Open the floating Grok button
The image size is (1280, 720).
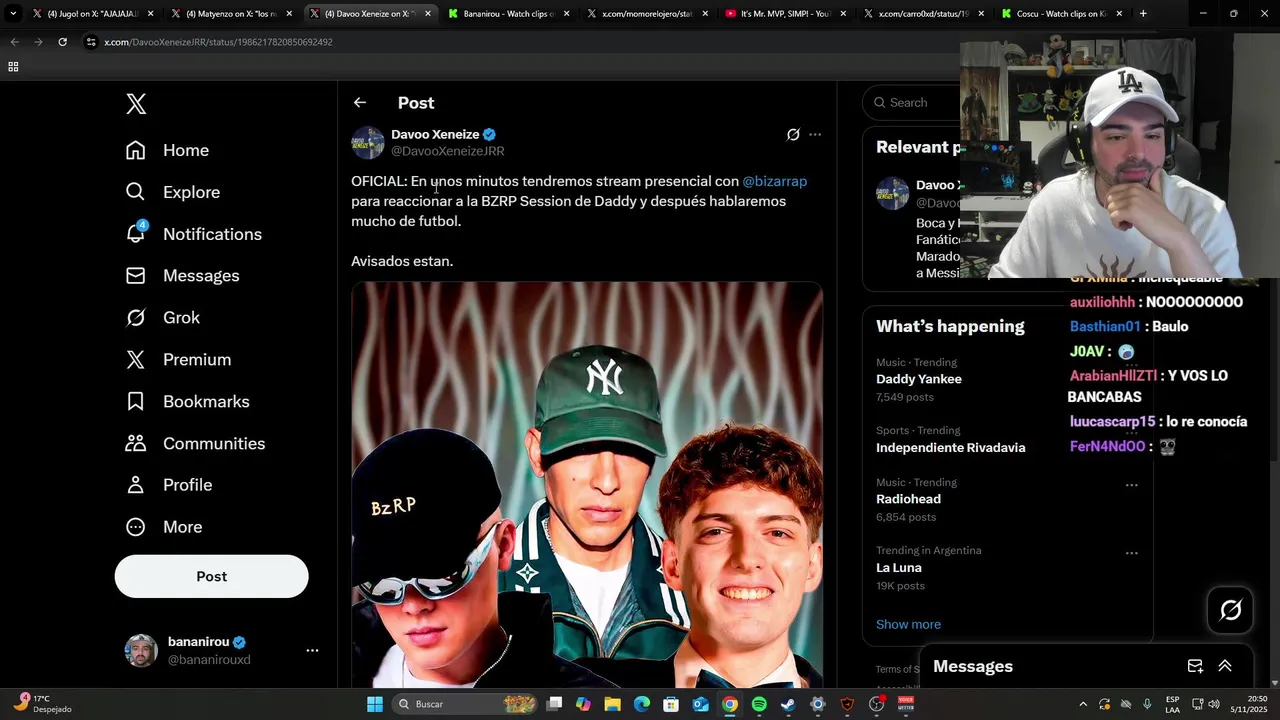coord(1230,610)
